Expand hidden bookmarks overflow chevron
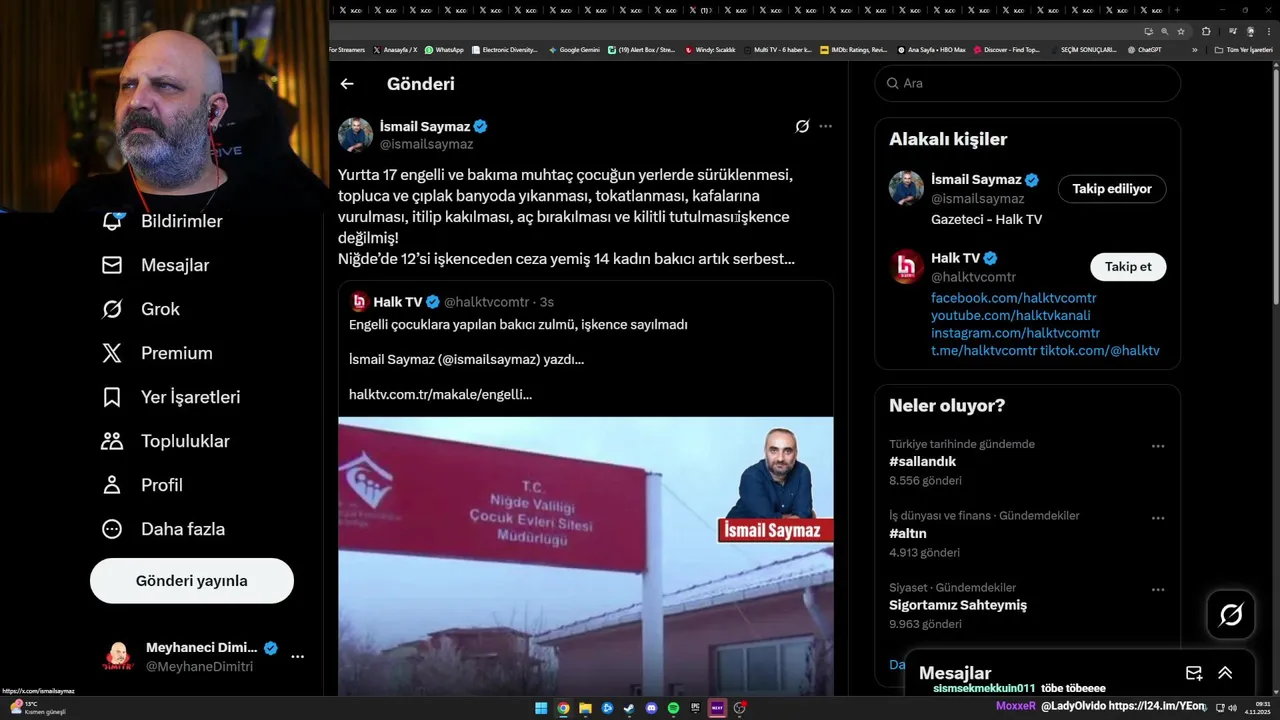This screenshot has height=720, width=1280. (x=1194, y=49)
